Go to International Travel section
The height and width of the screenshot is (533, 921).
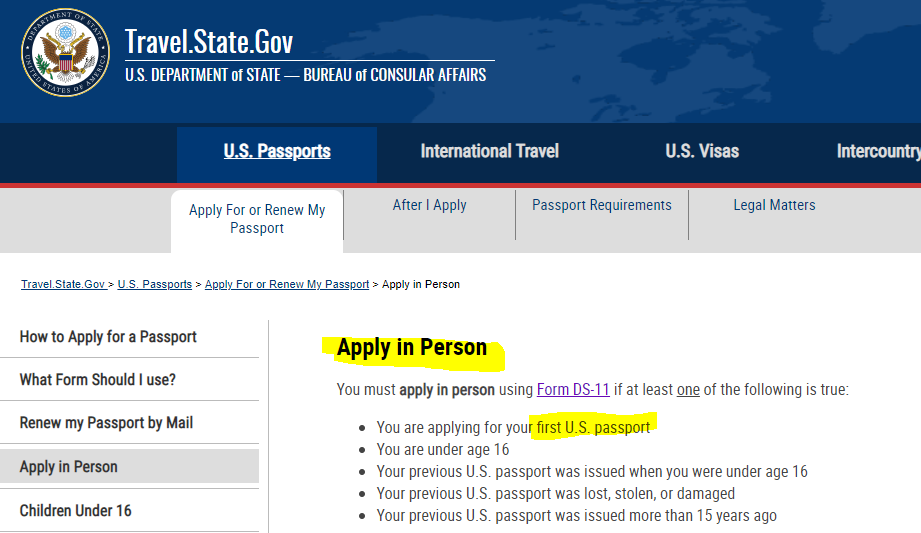tap(489, 152)
